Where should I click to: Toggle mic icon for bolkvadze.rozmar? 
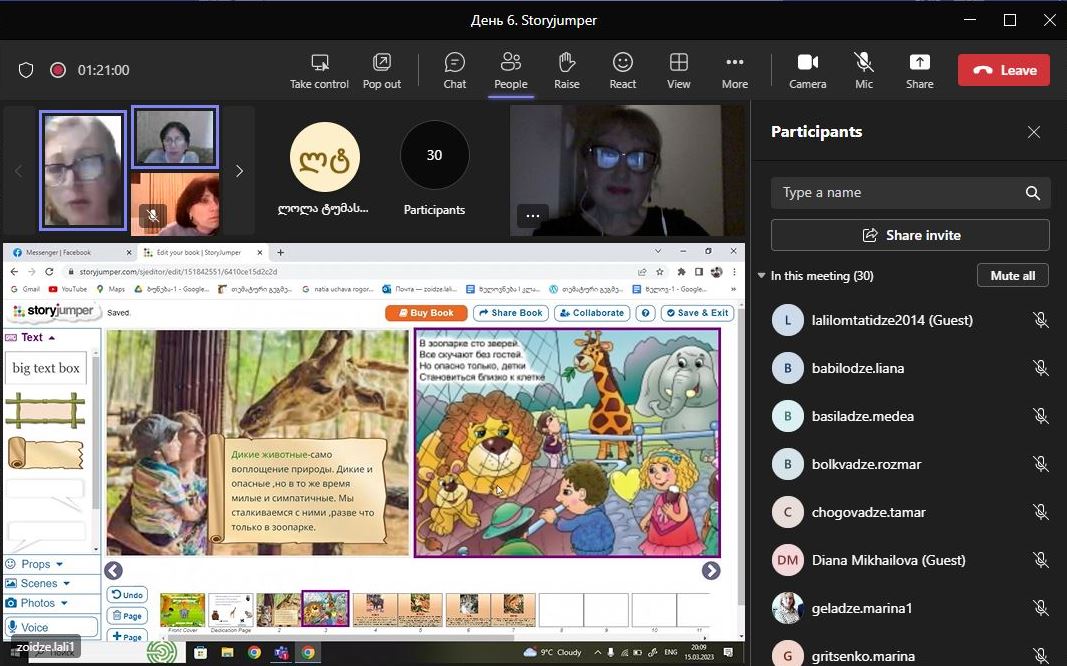click(x=1040, y=465)
